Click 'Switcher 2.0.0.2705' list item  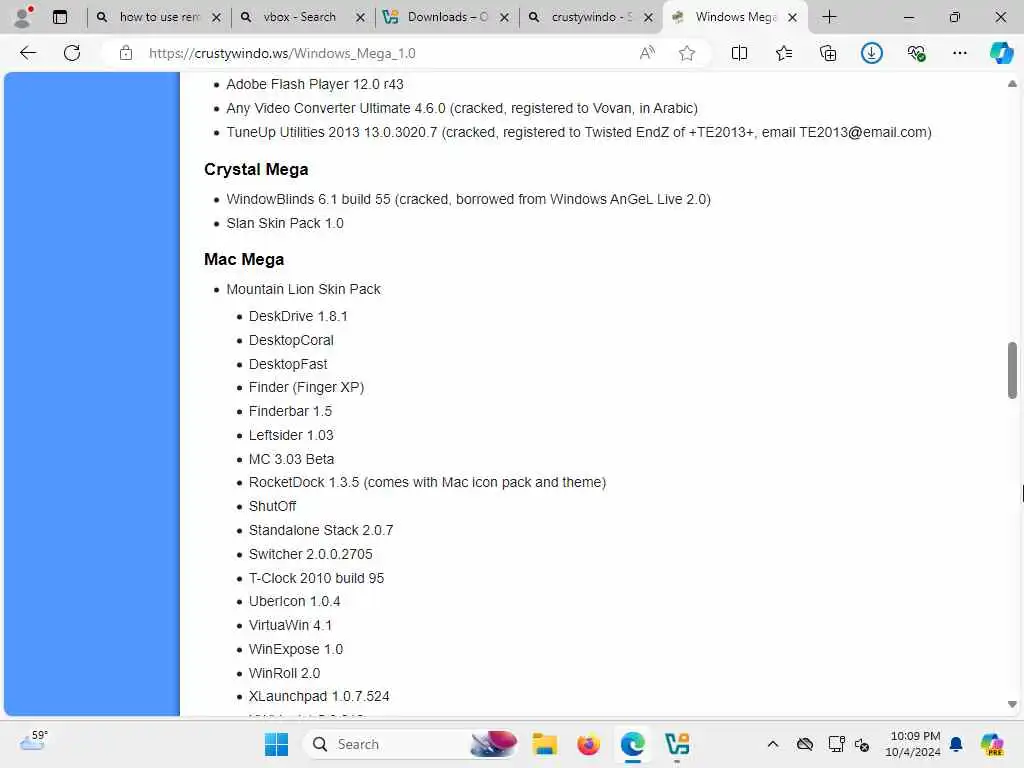point(310,554)
